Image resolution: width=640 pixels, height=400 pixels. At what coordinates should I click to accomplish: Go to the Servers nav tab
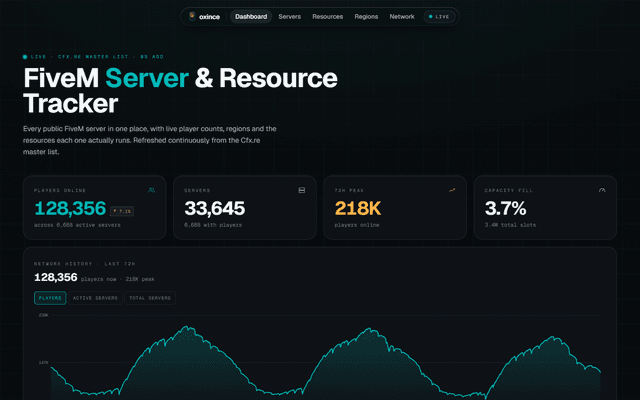[289, 17]
